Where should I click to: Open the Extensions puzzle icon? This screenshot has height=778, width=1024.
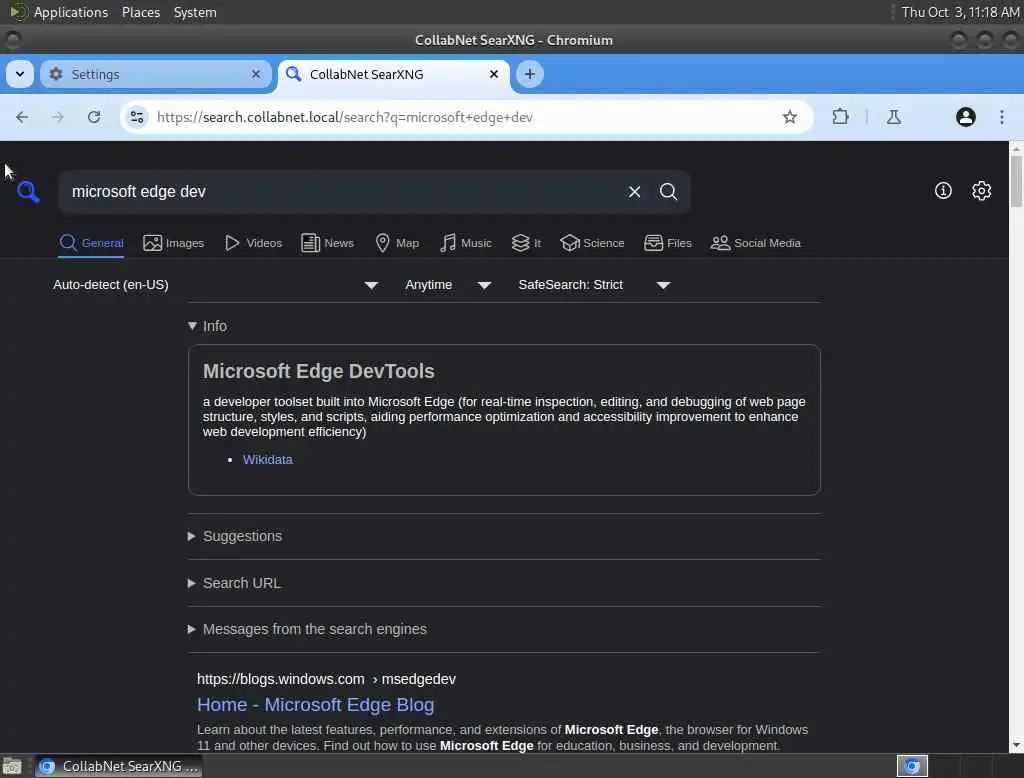840,117
